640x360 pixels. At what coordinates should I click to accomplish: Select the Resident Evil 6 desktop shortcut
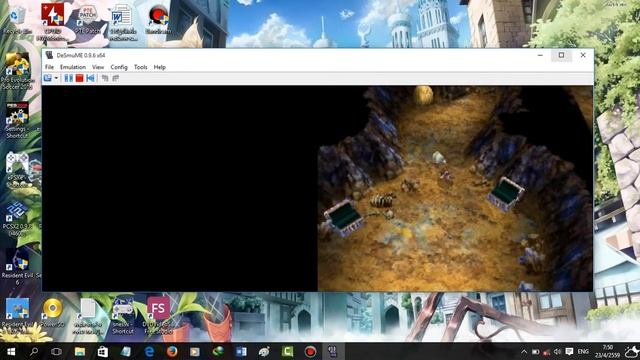(x=17, y=266)
